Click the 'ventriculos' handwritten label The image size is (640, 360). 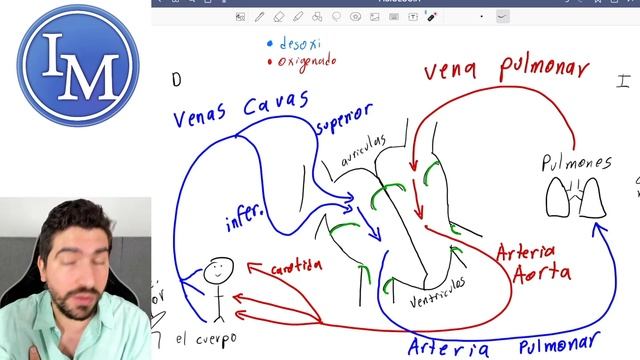click(x=438, y=293)
